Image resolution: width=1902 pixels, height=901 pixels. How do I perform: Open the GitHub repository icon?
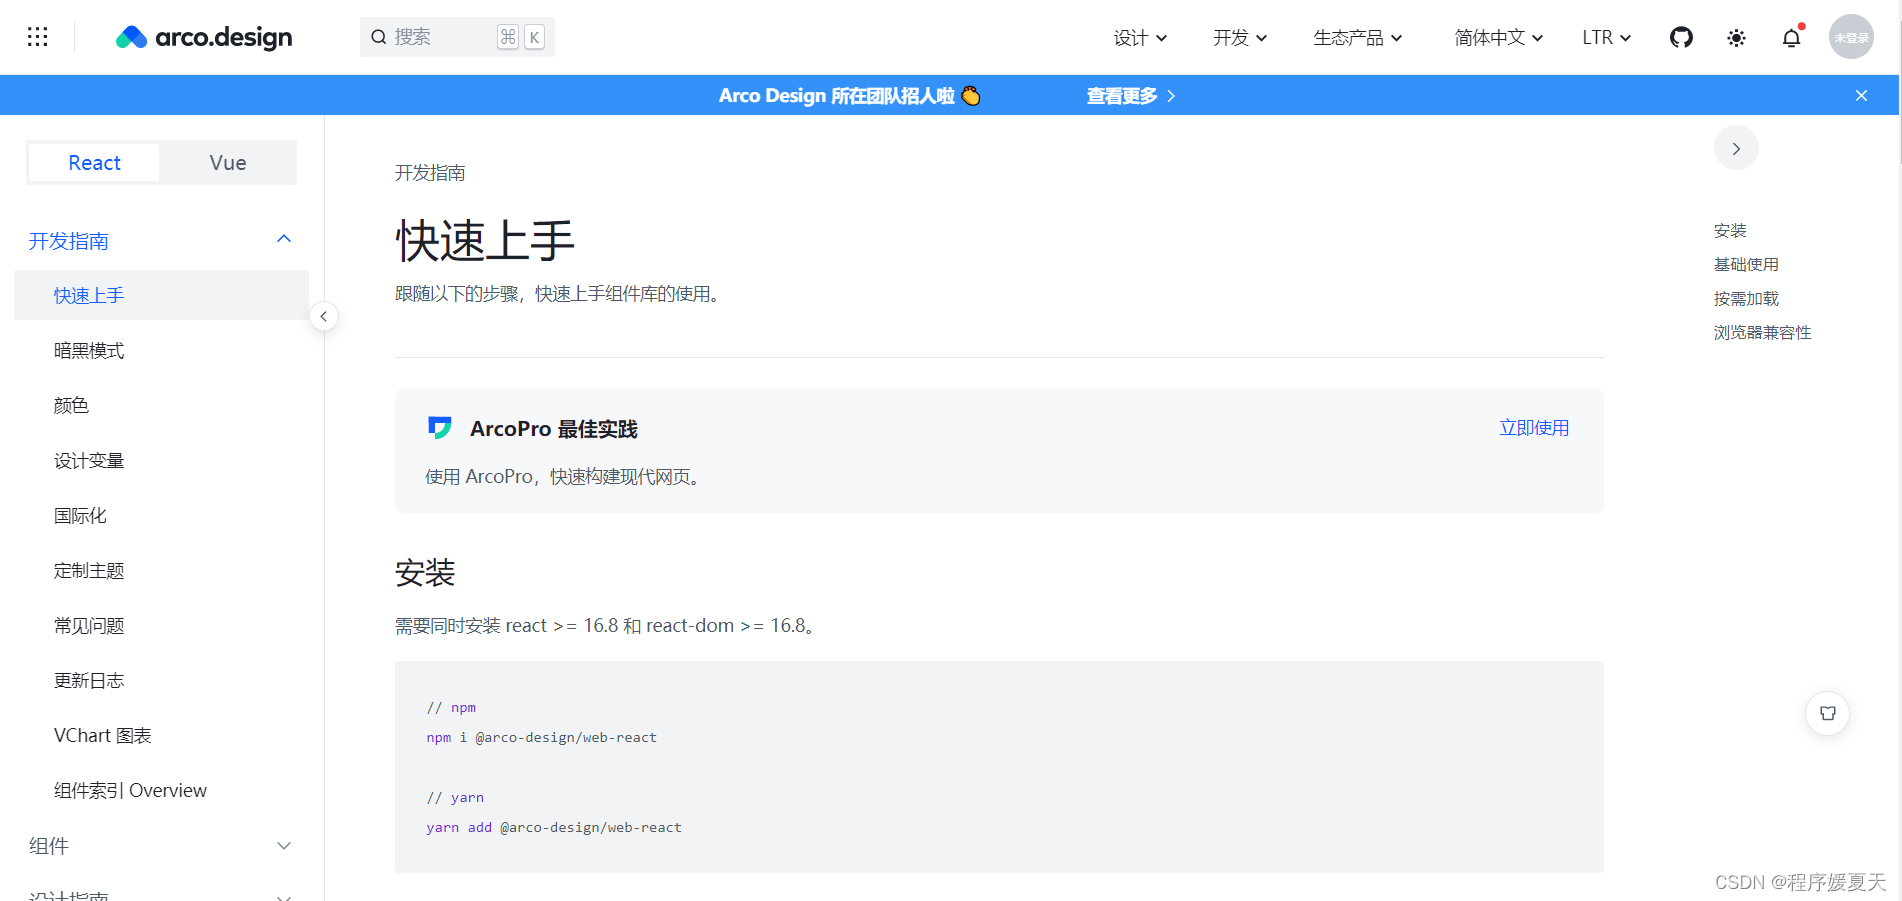(1681, 37)
